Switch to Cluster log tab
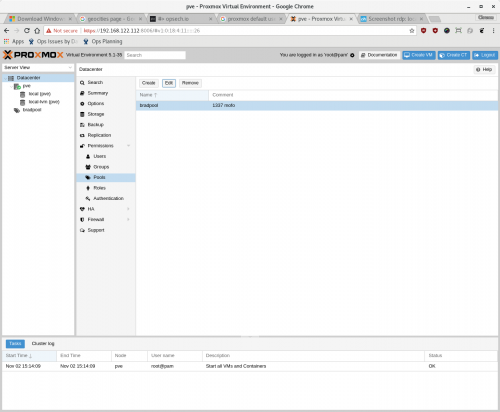Viewport: 500px width, 412px height. coord(43,344)
